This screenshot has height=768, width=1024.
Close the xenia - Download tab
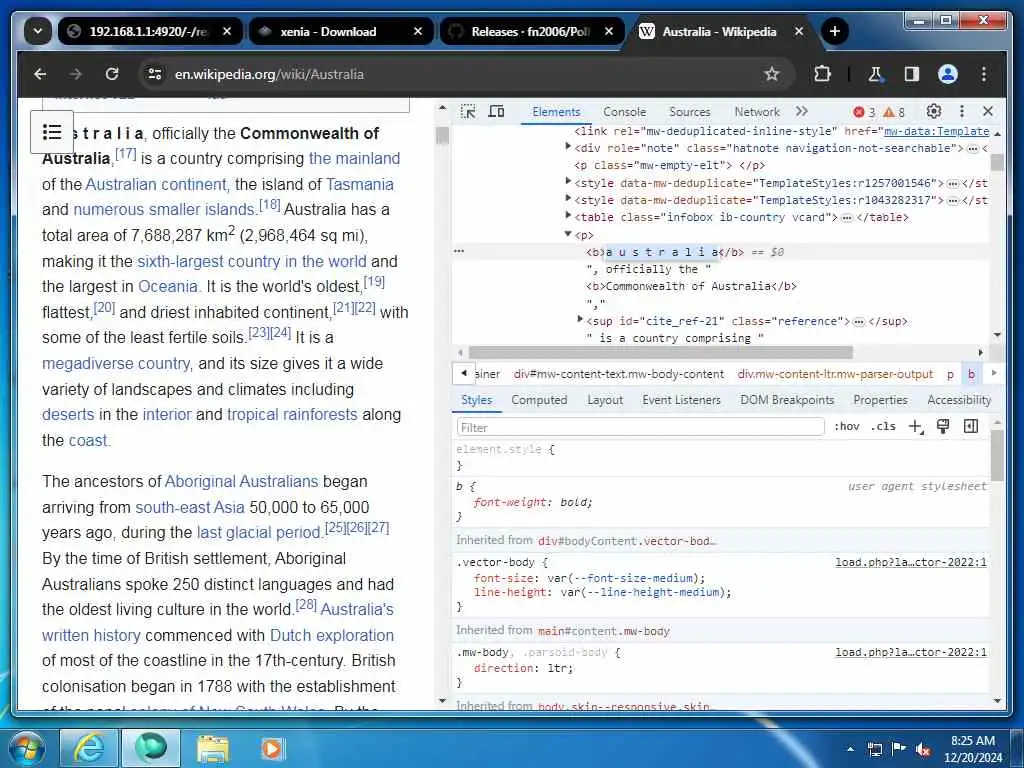coord(417,31)
